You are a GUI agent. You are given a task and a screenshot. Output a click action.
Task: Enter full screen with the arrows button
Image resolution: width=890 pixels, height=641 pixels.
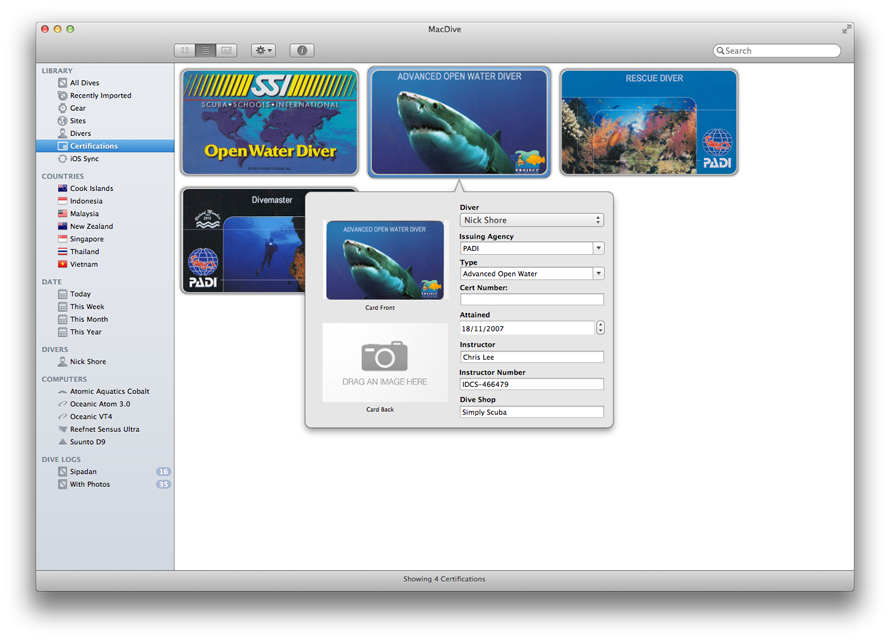tap(847, 28)
